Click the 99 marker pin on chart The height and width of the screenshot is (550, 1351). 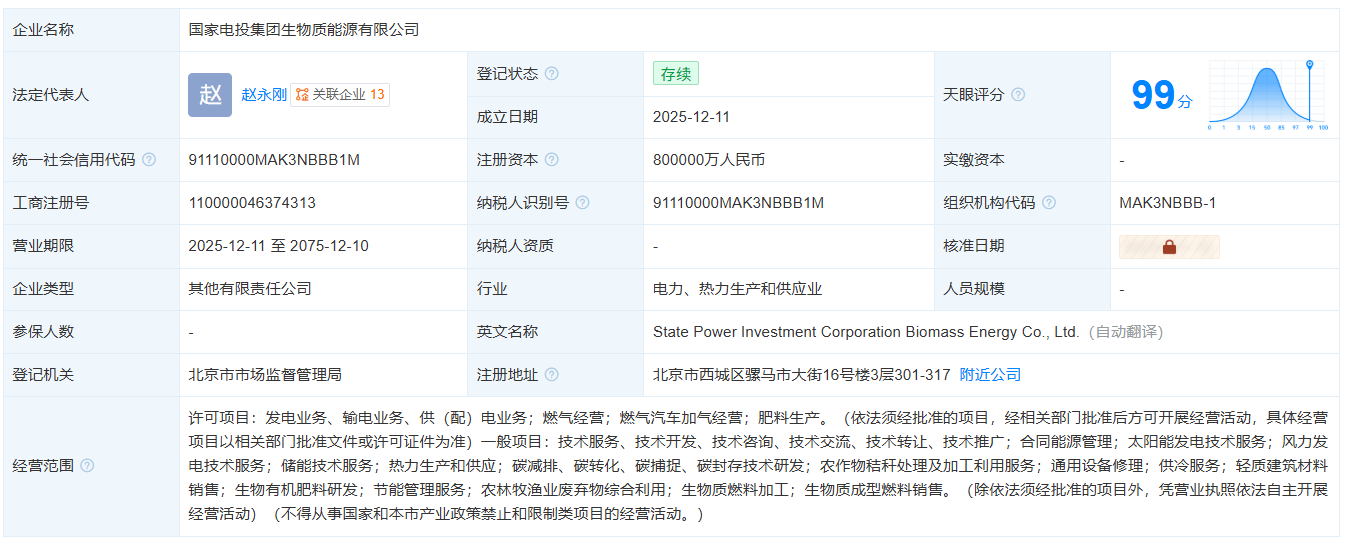[1309, 66]
